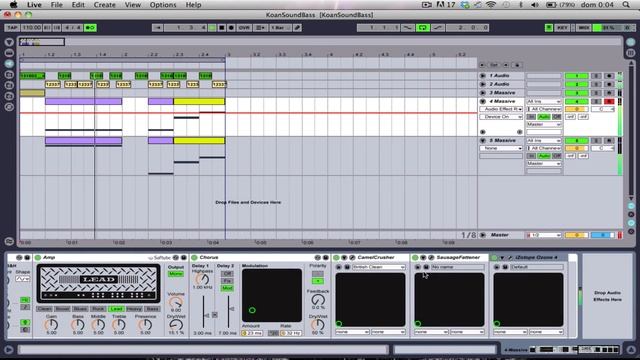Unfold the 3 Massive track
Viewport: 640px width, 360px height.
pos(482,93)
